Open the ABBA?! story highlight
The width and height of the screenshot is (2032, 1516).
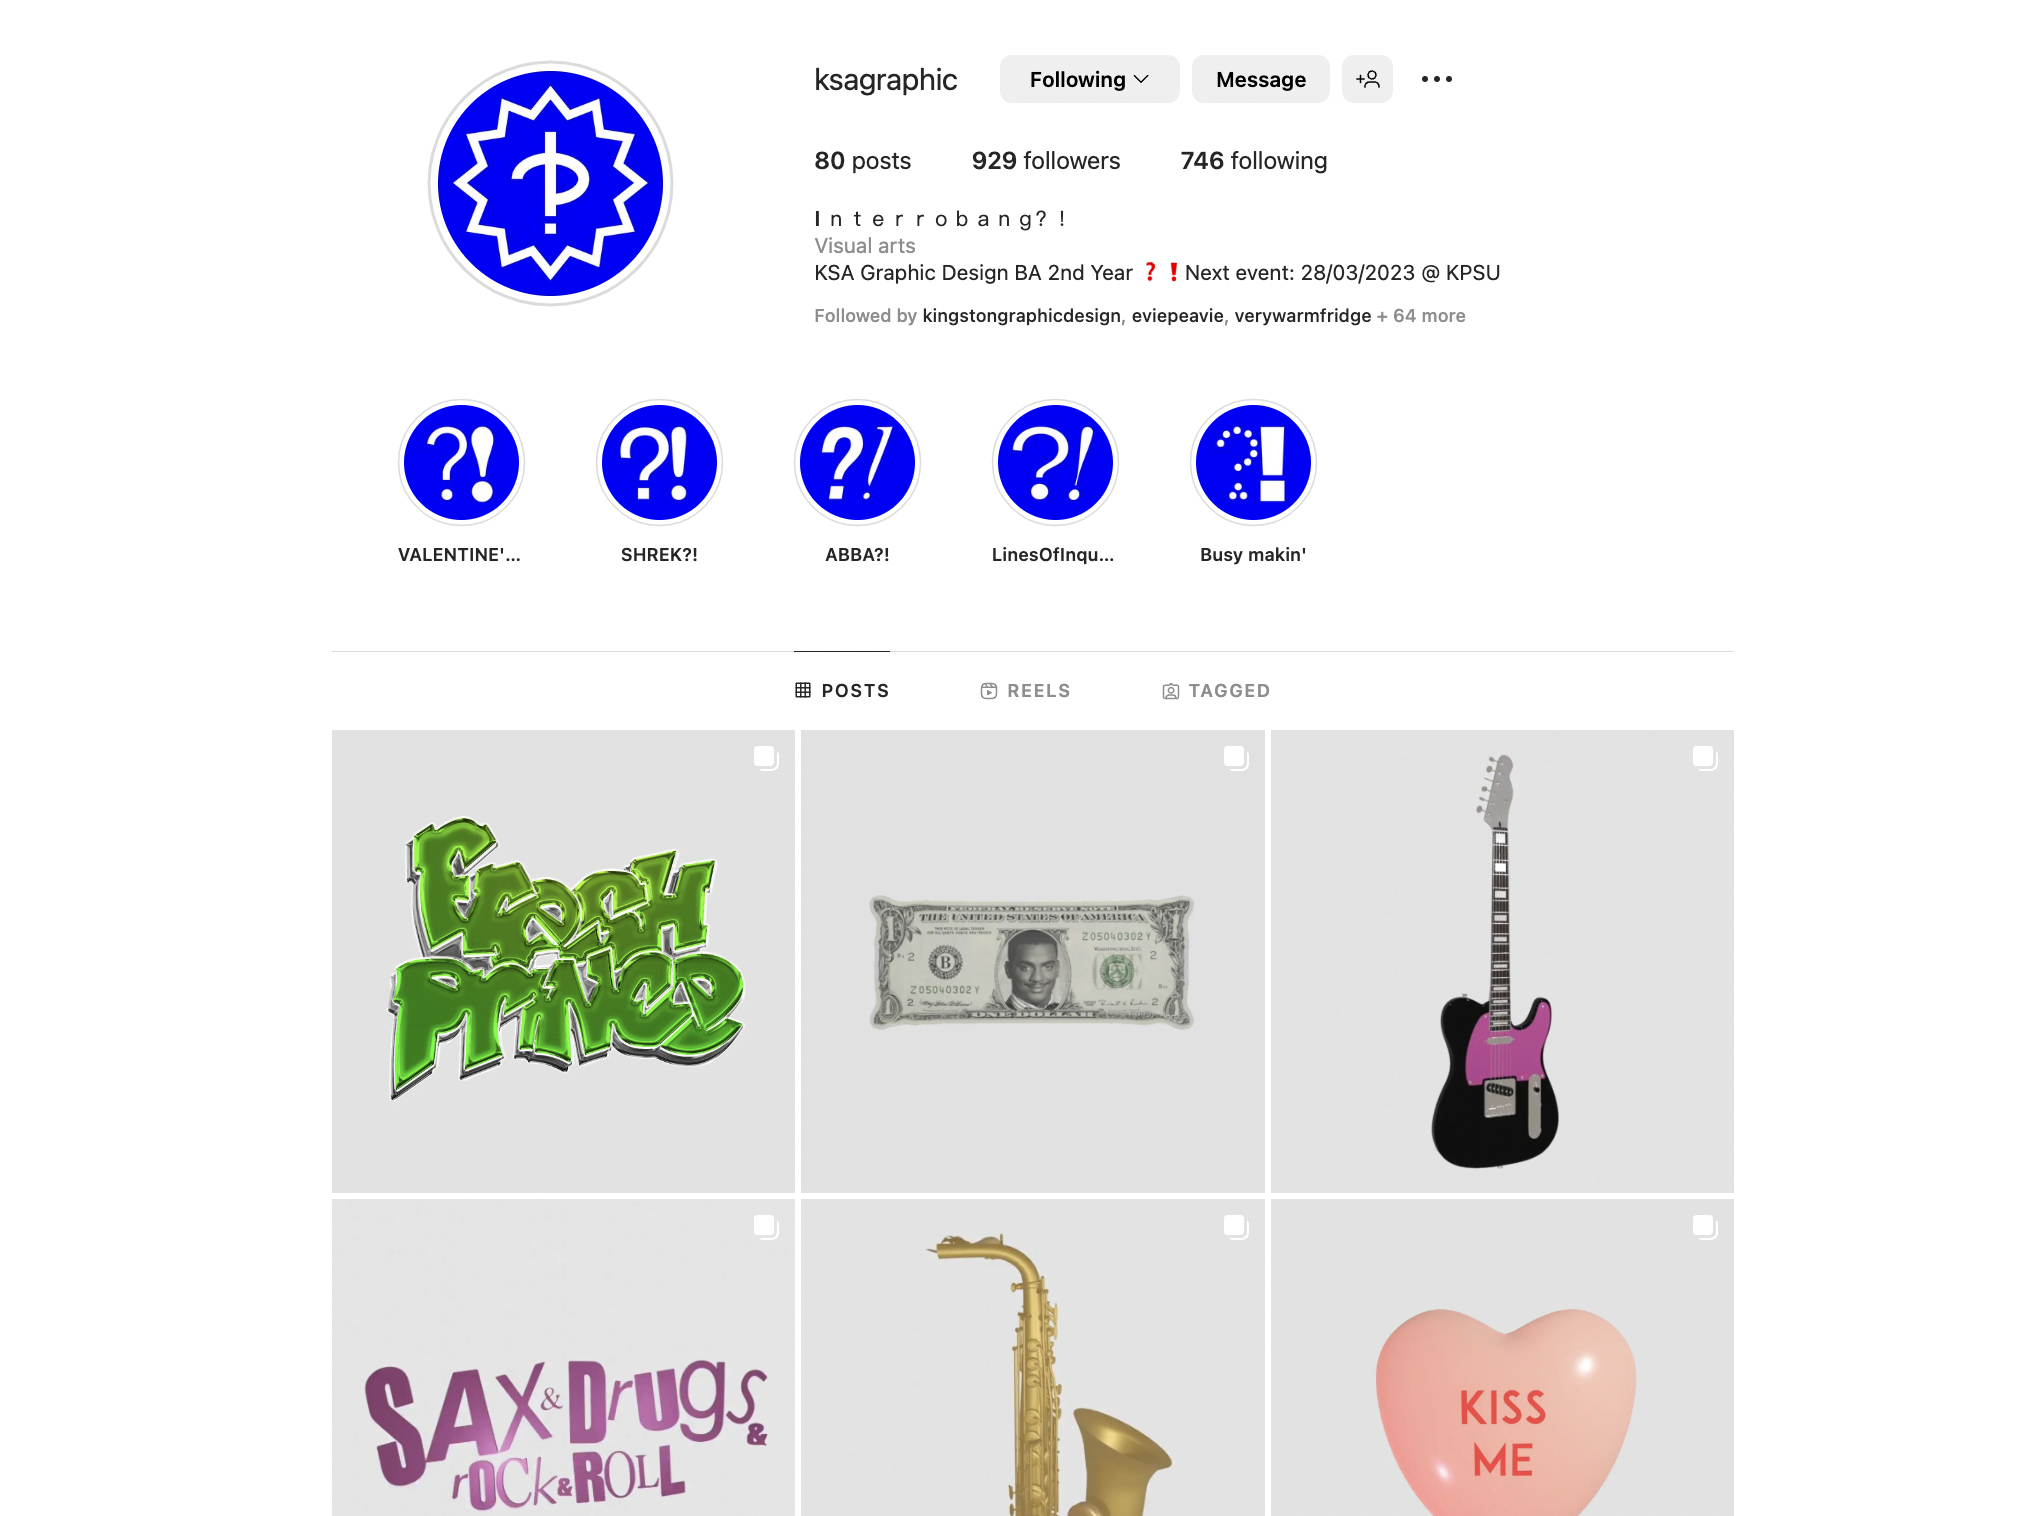(x=857, y=462)
